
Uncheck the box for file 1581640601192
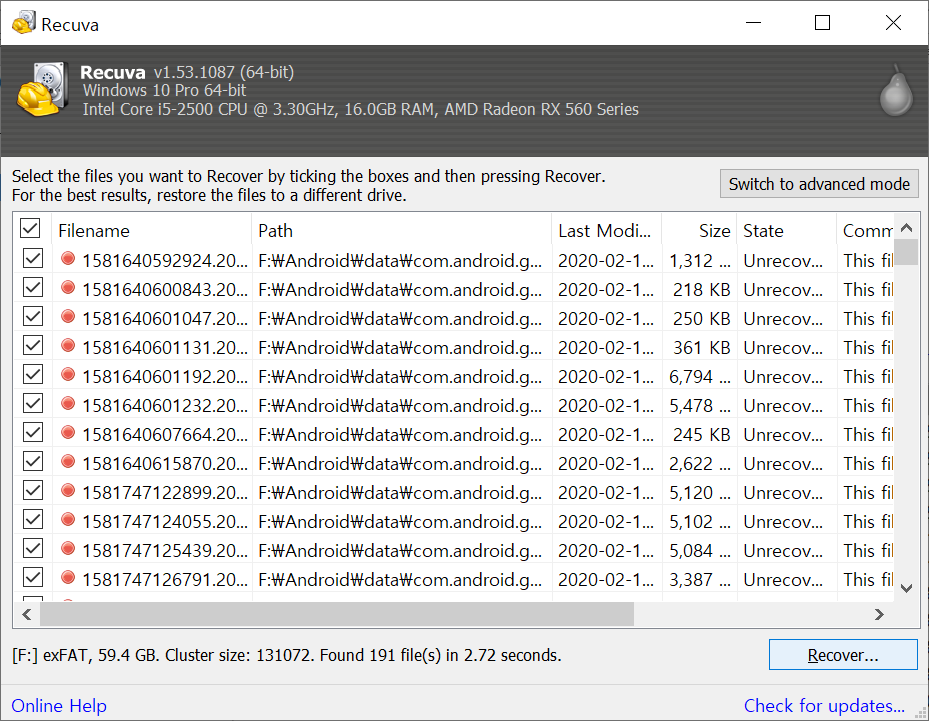pyautogui.click(x=33, y=374)
